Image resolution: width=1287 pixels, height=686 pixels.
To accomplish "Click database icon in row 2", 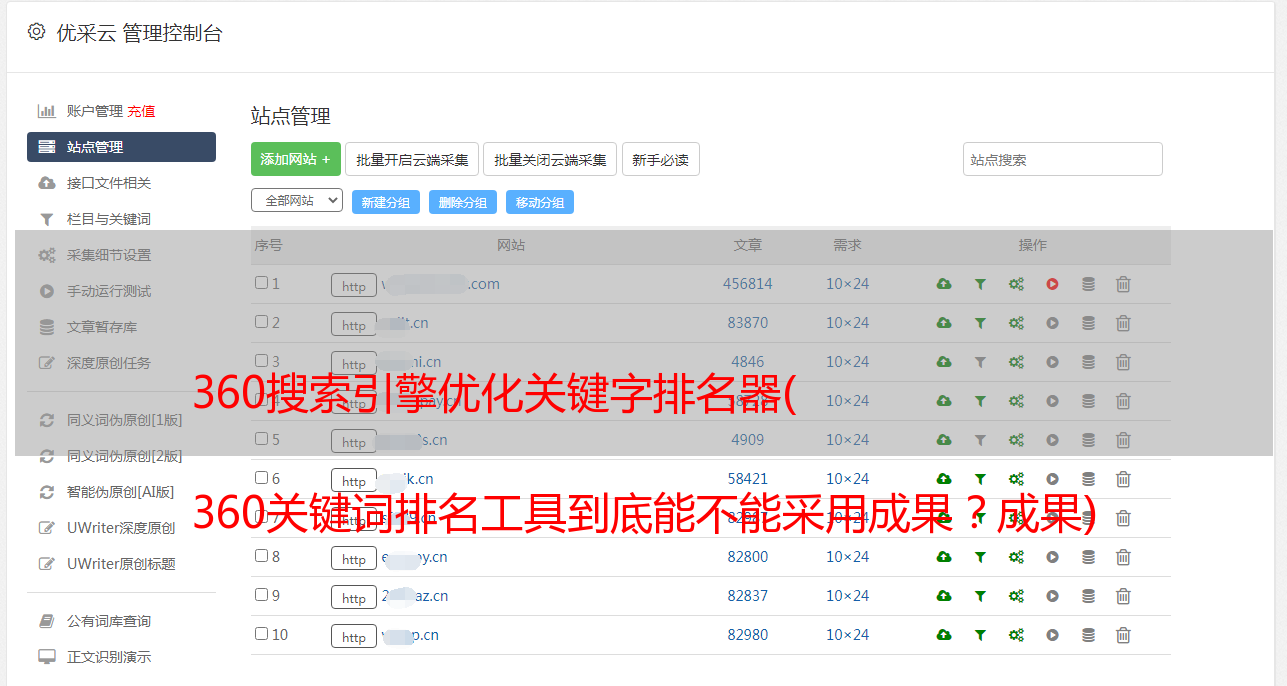I will coord(1088,323).
